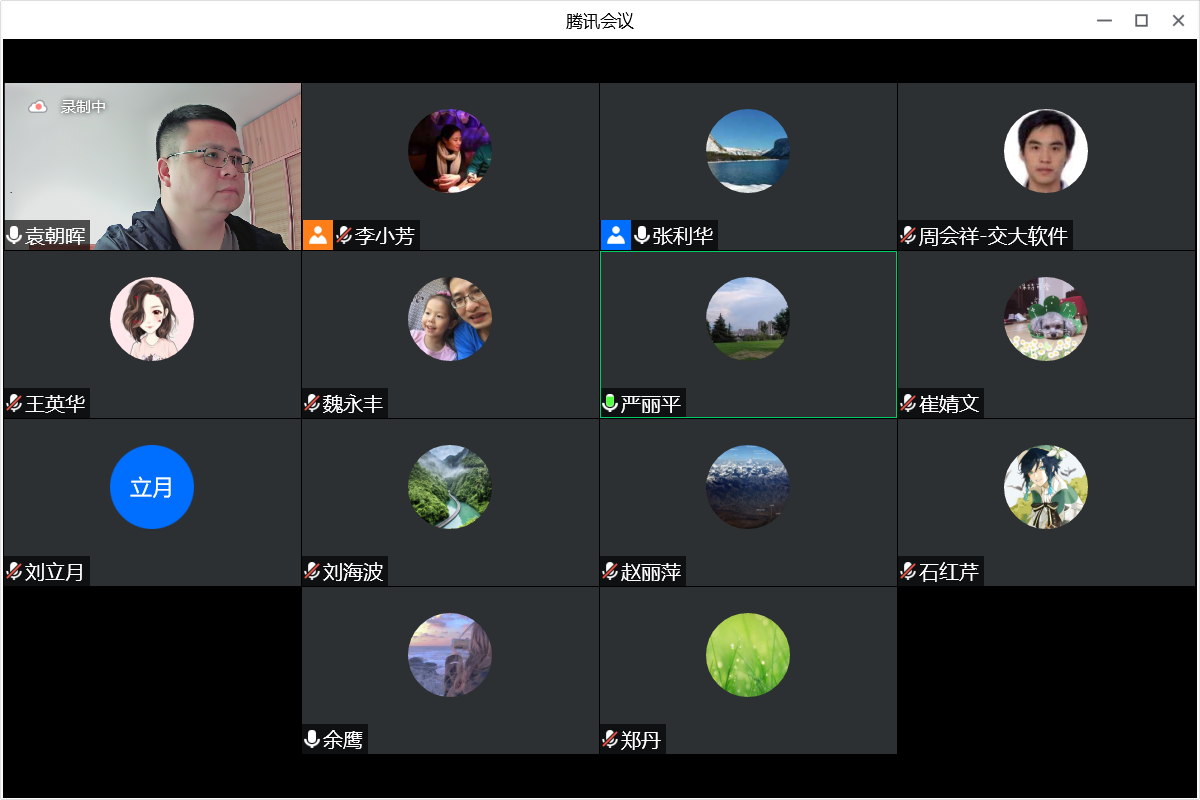Image resolution: width=1200 pixels, height=800 pixels.
Task: Select 魏永丰's family photo avatar
Action: 450,319
